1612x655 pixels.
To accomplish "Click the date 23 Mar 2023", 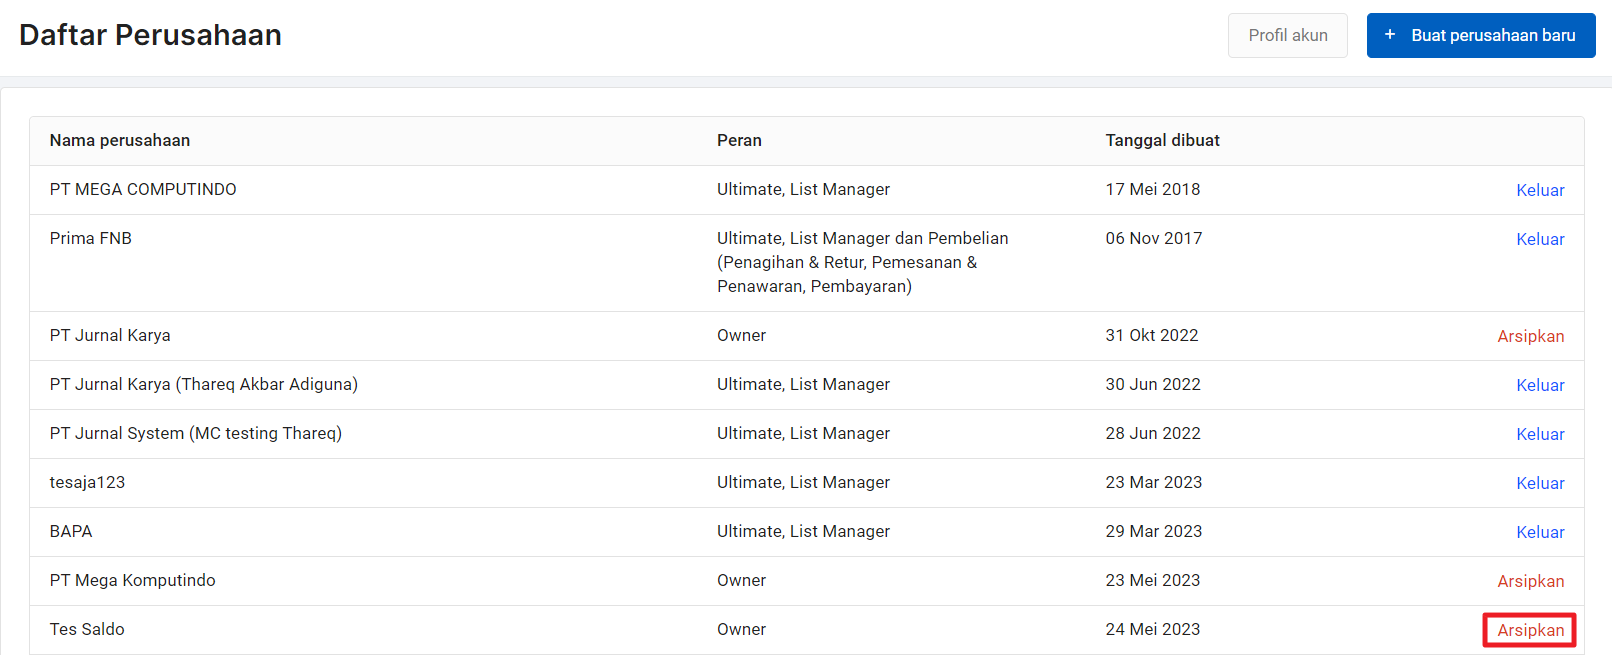I will click(1154, 482).
